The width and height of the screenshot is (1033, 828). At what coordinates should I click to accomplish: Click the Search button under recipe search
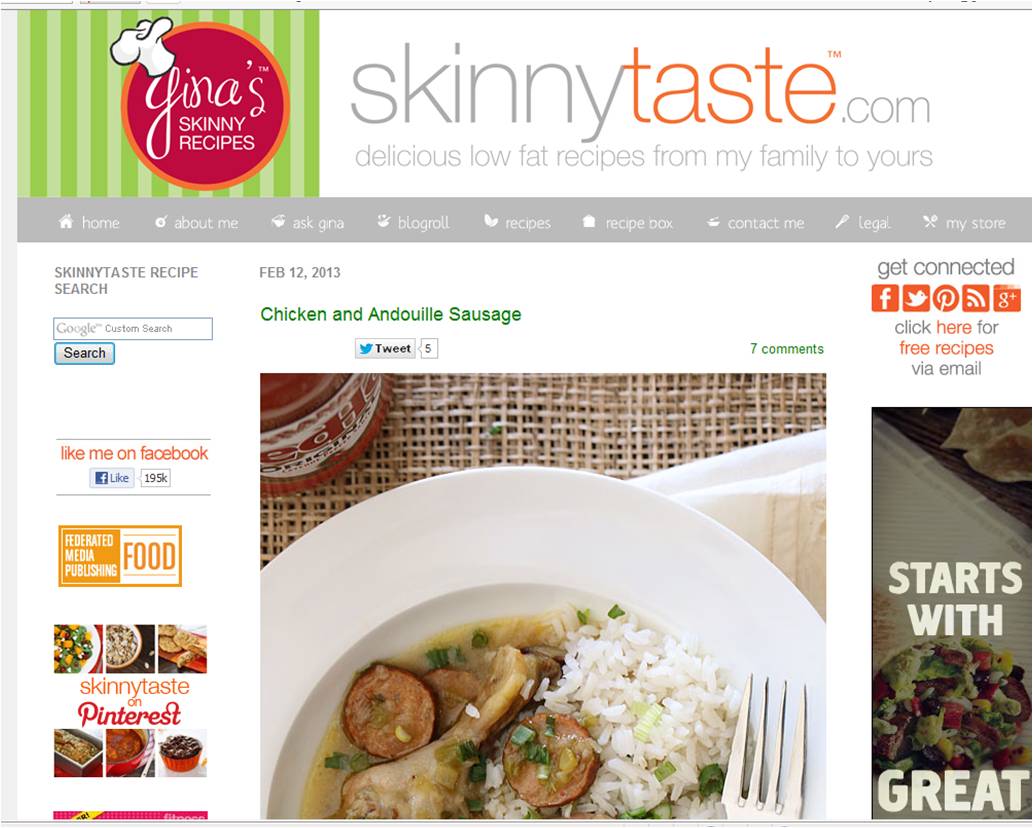[x=84, y=353]
